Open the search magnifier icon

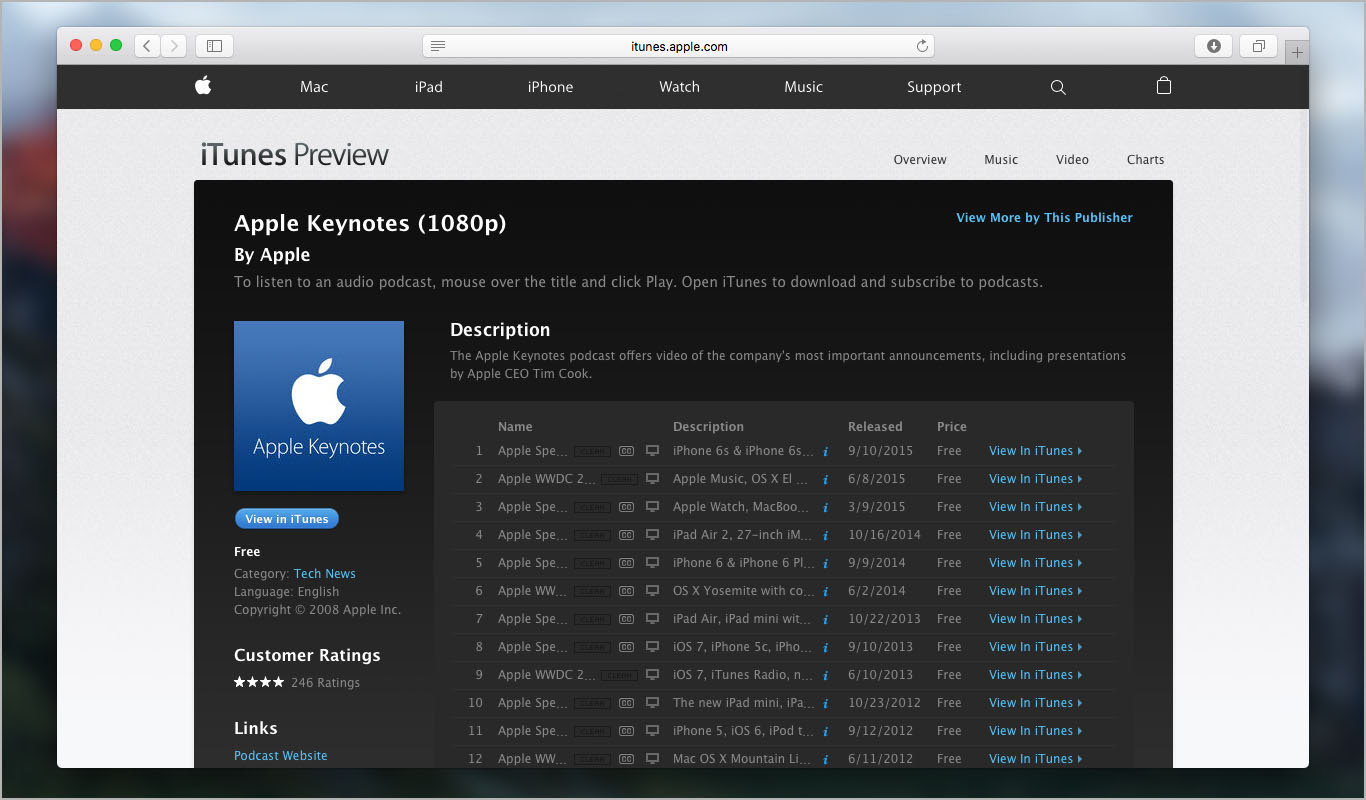click(x=1058, y=87)
